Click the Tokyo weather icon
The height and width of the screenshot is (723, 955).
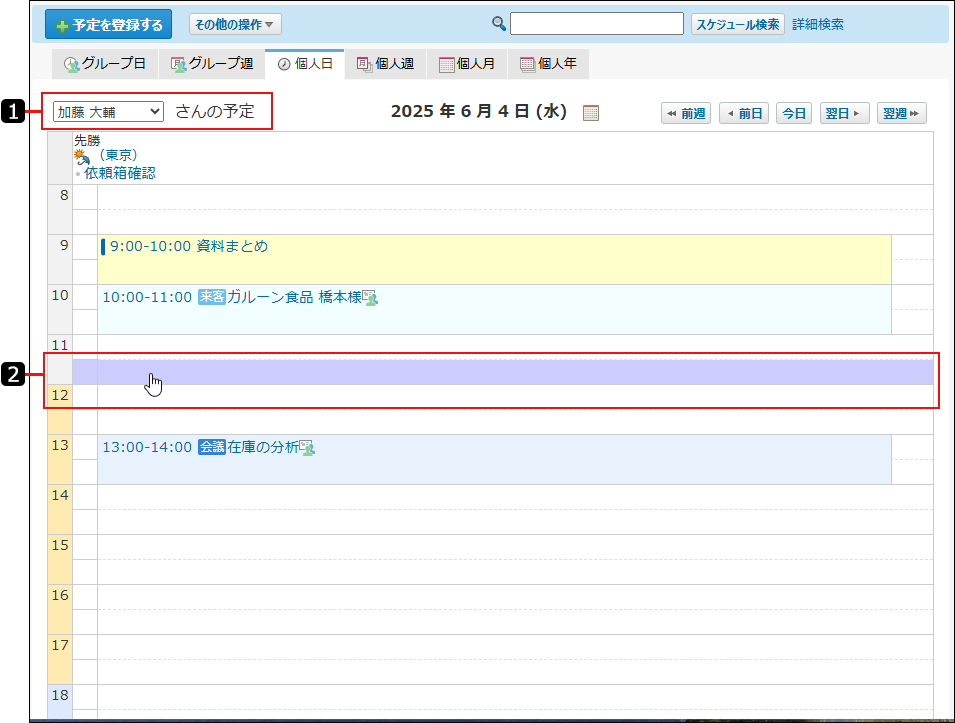coord(82,157)
